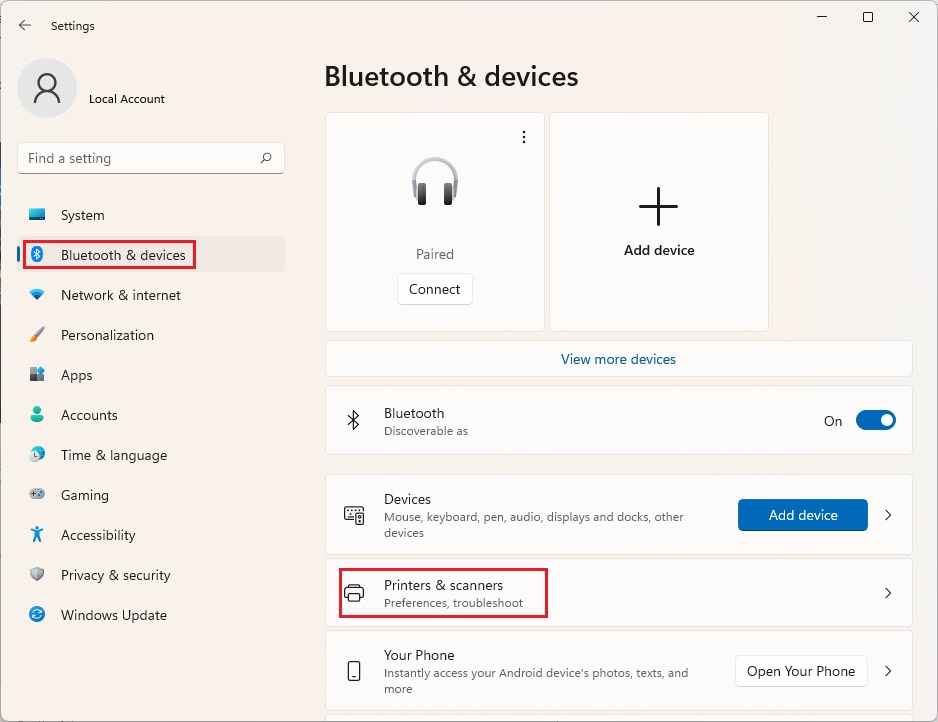This screenshot has height=722, width=938.
Task: Click the Privacy & security shield icon
Action: click(x=37, y=575)
